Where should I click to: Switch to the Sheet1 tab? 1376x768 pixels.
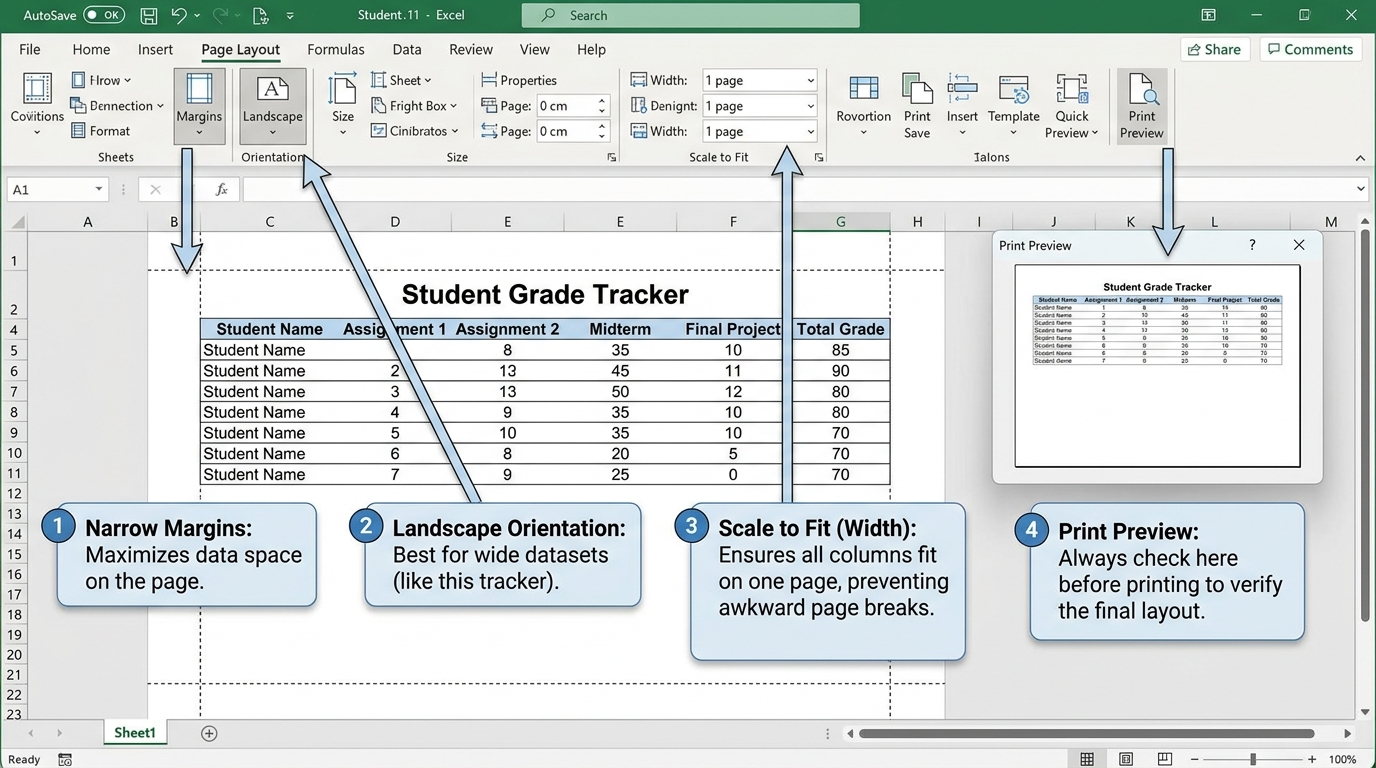(135, 733)
